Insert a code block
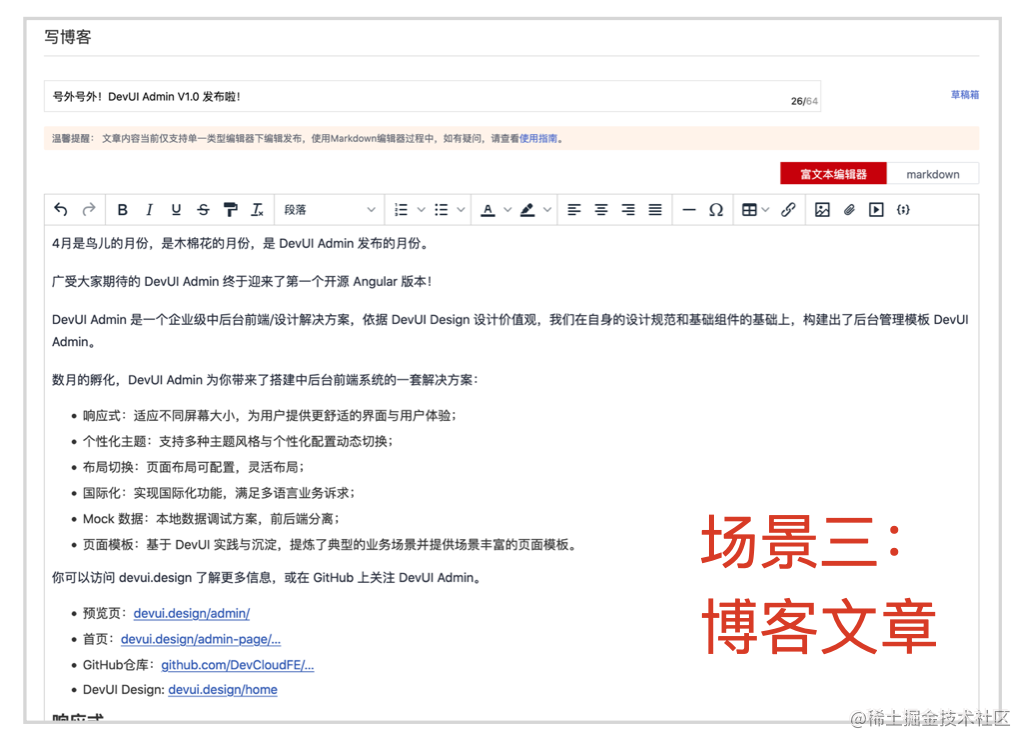Screen dimensions: 1032x750 pos(903,210)
